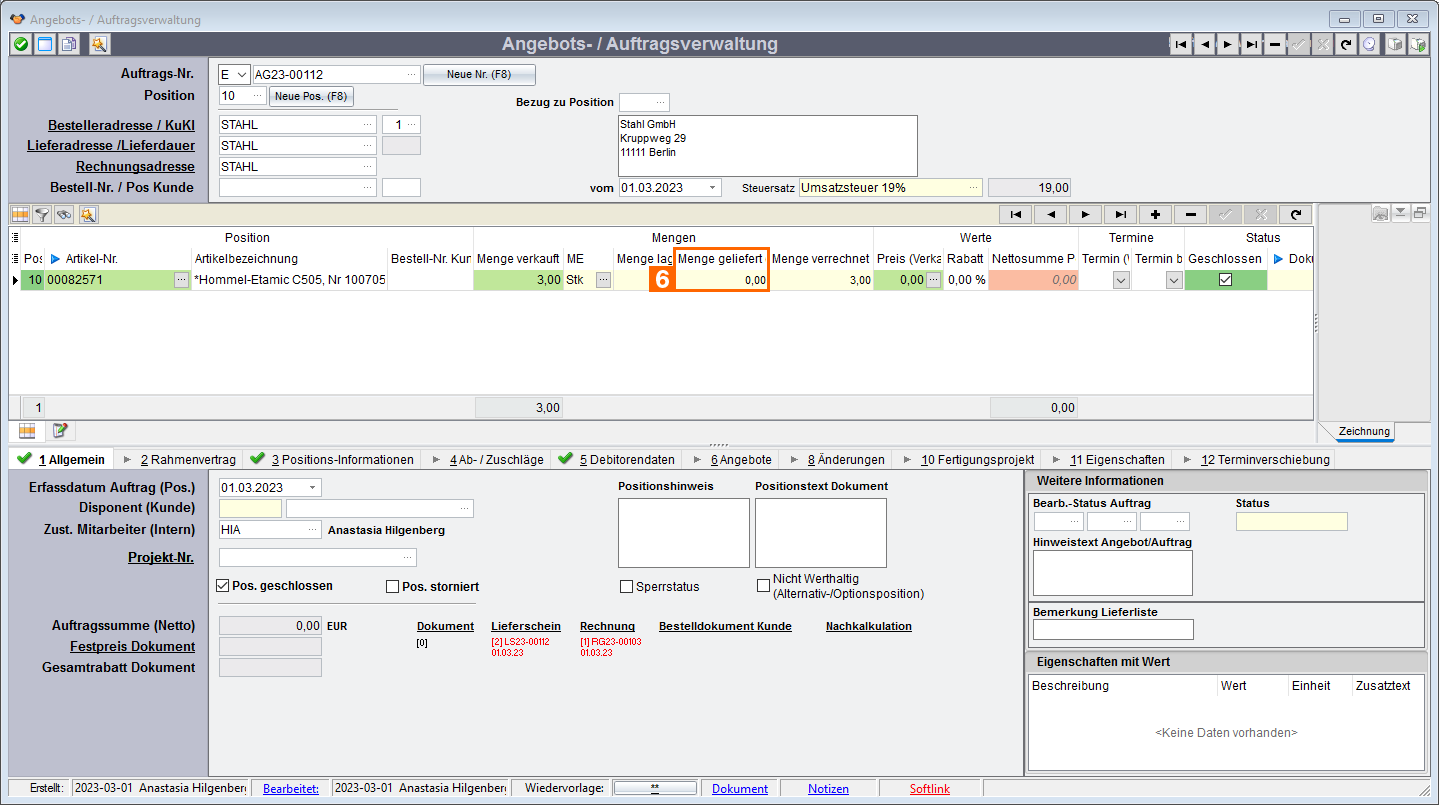Jump to first position in grid navigator
Viewport: 1439px width, 805px height.
coord(1015,214)
